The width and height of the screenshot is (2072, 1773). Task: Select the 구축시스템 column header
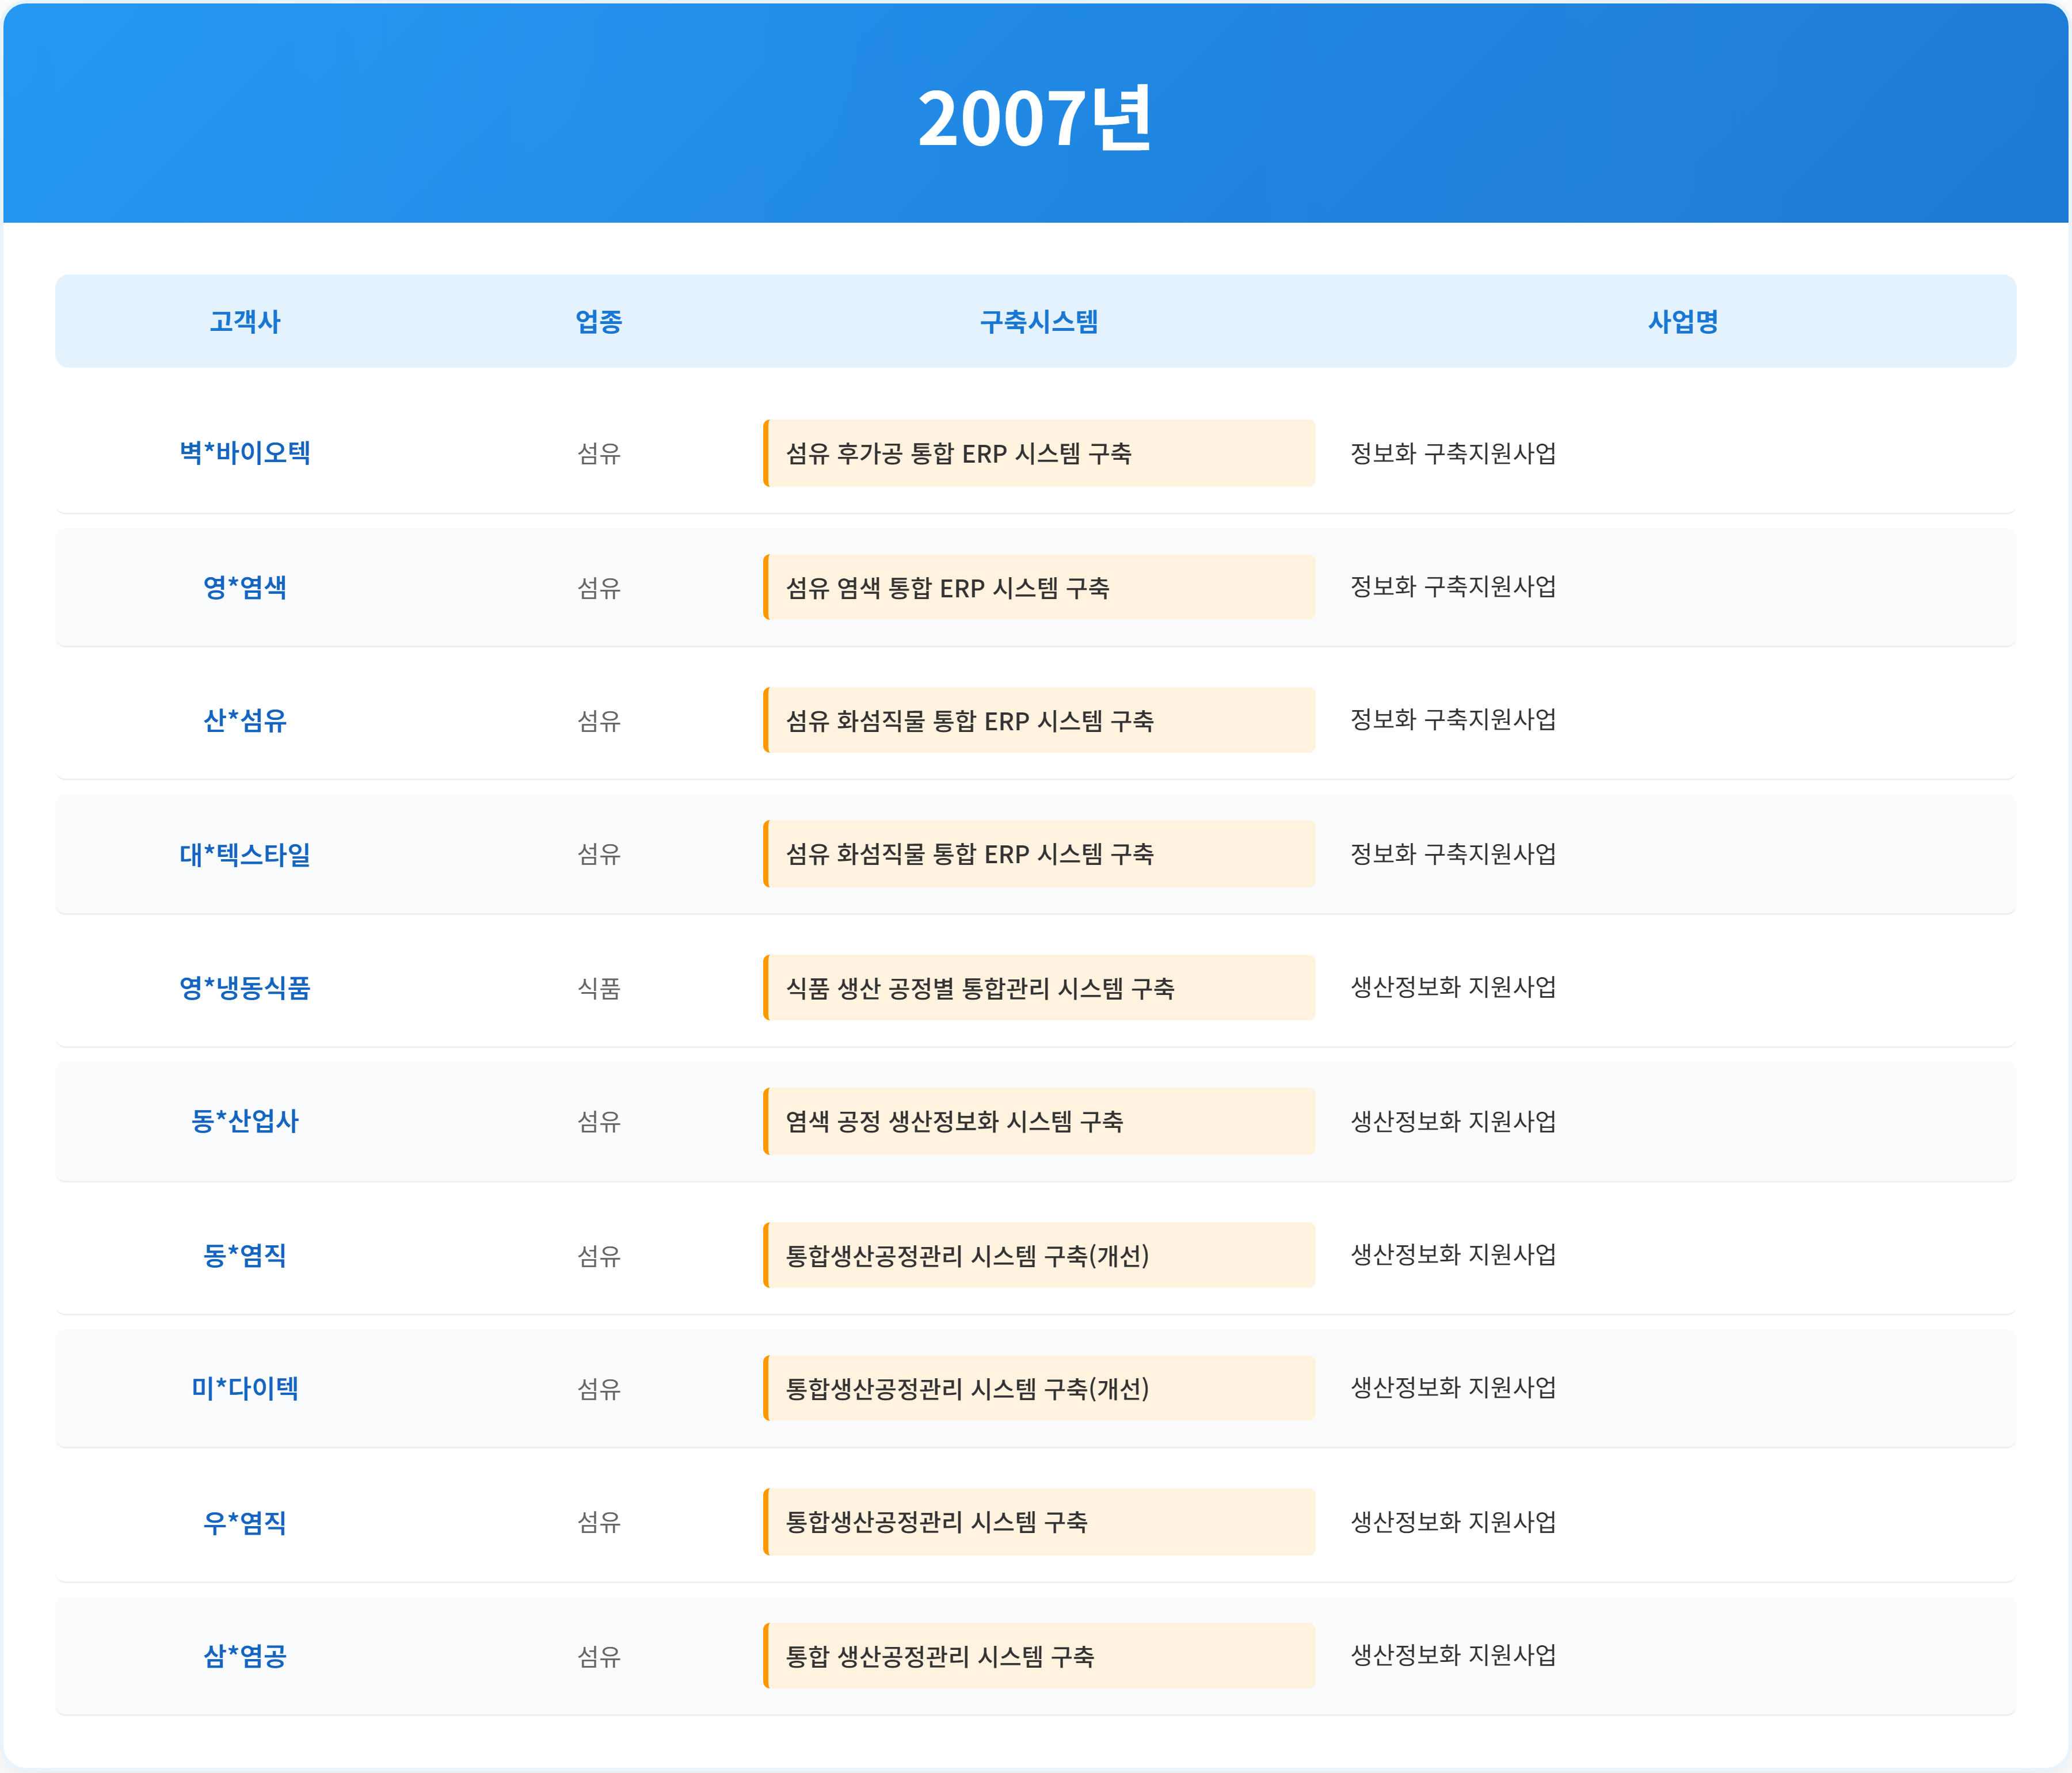(x=1039, y=321)
